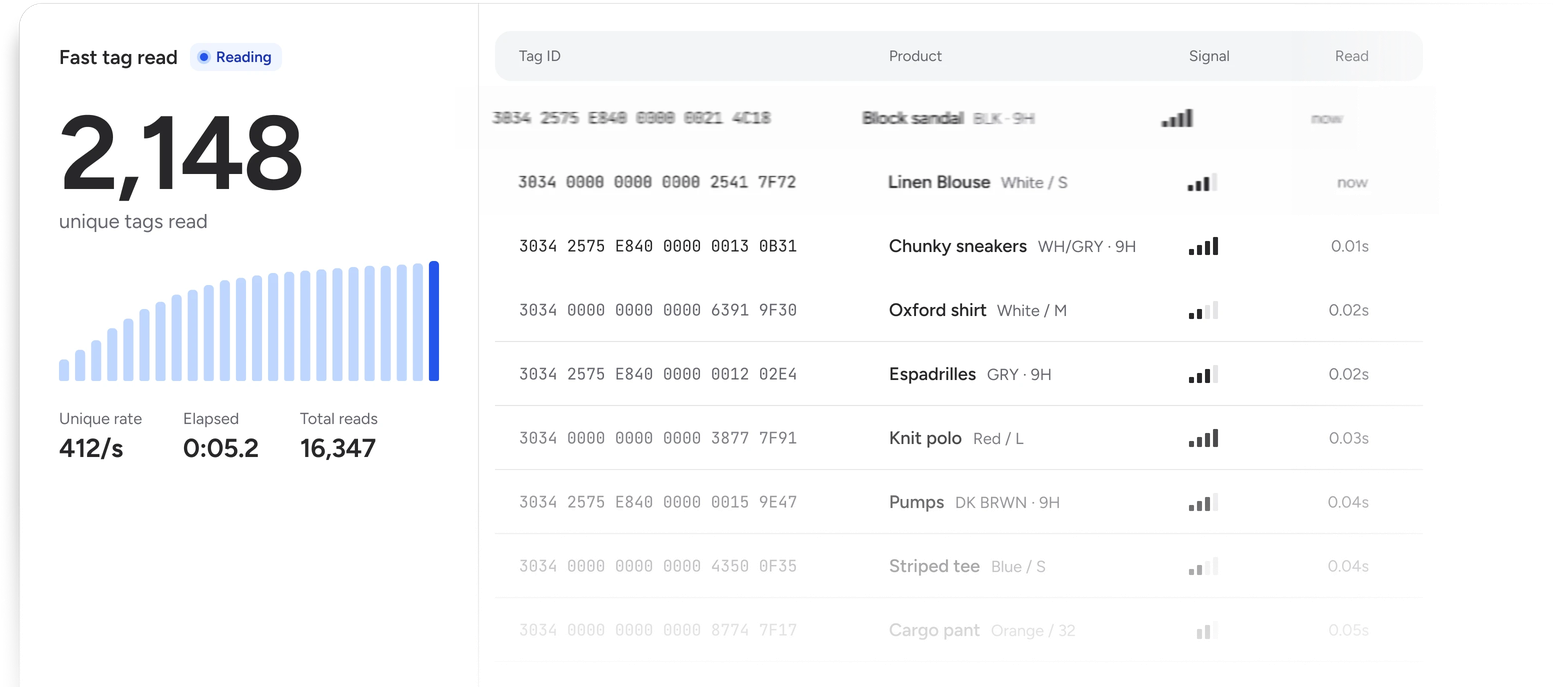Click tag ID ending 0012 02E4
The height and width of the screenshot is (687, 1558).
click(658, 374)
